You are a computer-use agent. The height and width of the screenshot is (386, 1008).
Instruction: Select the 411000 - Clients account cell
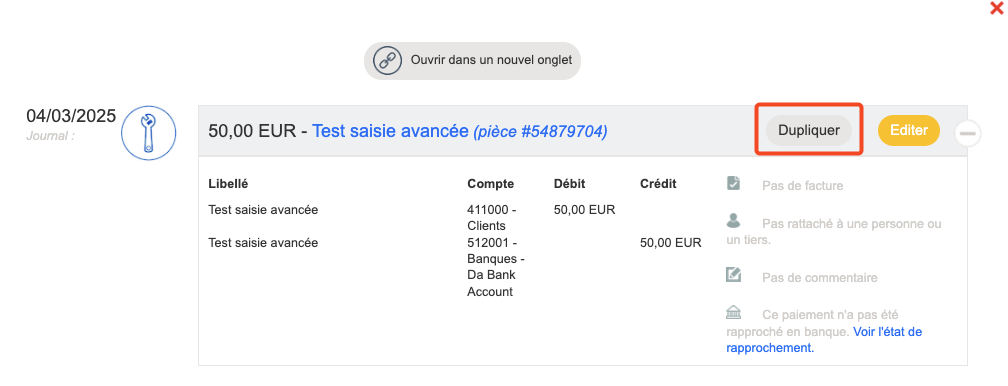click(493, 217)
